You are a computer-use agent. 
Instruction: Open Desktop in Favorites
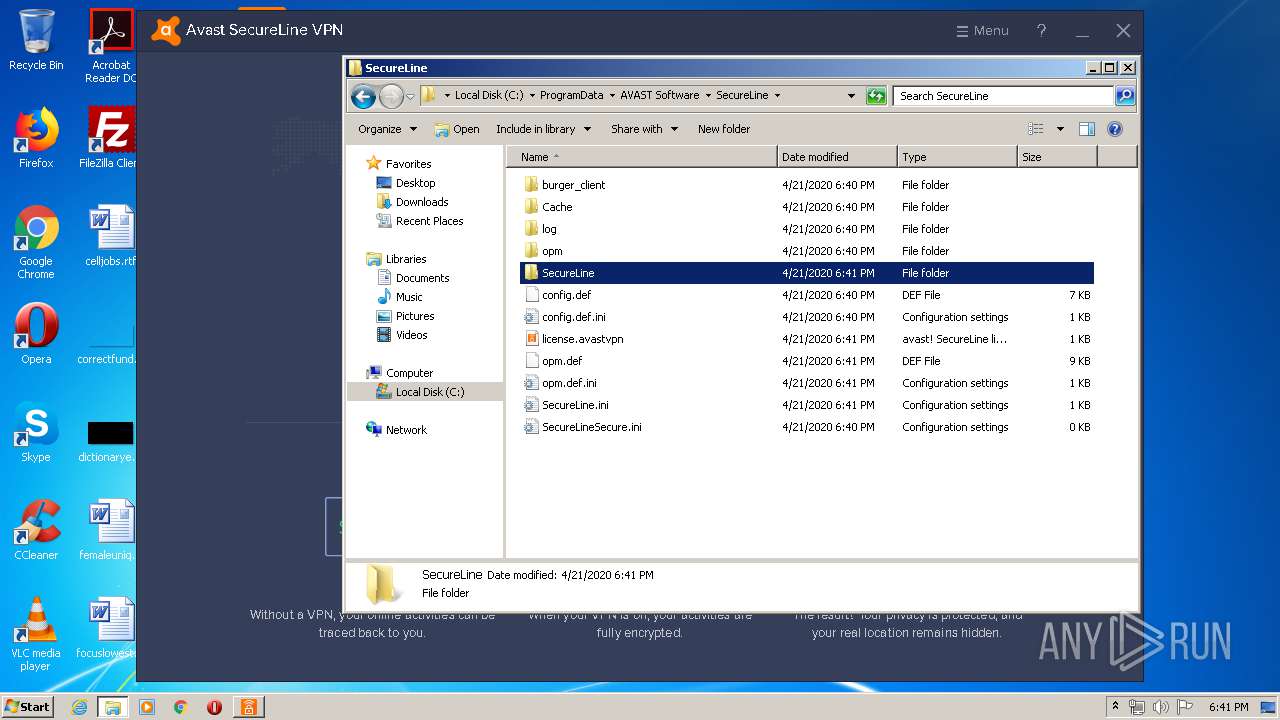415,183
